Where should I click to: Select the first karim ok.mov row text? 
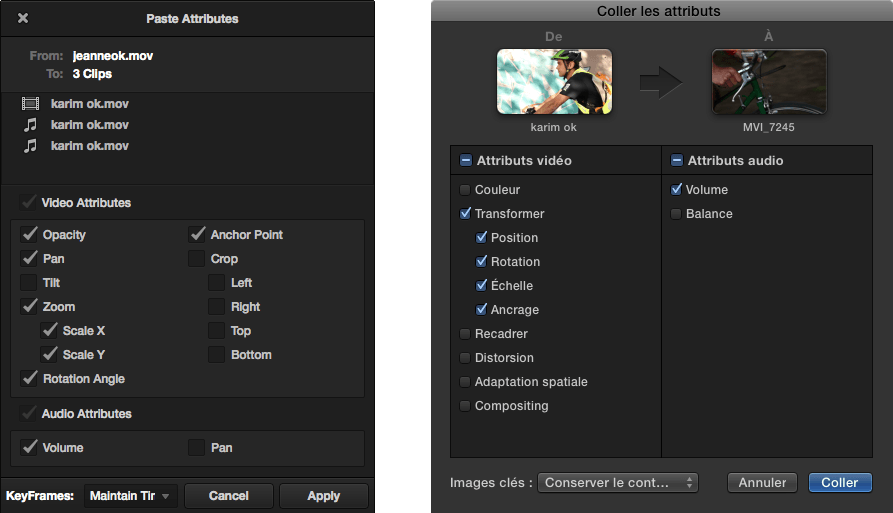pos(89,104)
